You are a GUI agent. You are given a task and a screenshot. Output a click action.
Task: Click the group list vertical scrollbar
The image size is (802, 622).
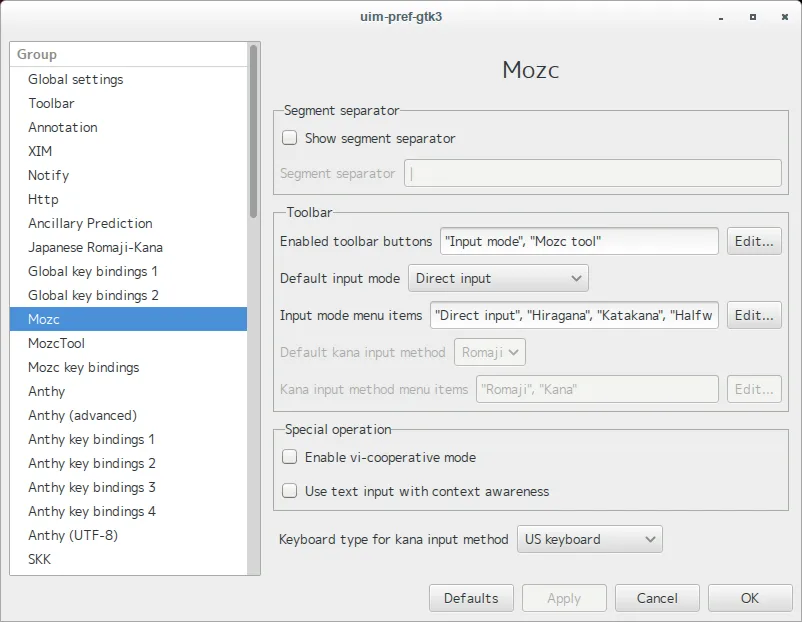pyautogui.click(x=254, y=130)
